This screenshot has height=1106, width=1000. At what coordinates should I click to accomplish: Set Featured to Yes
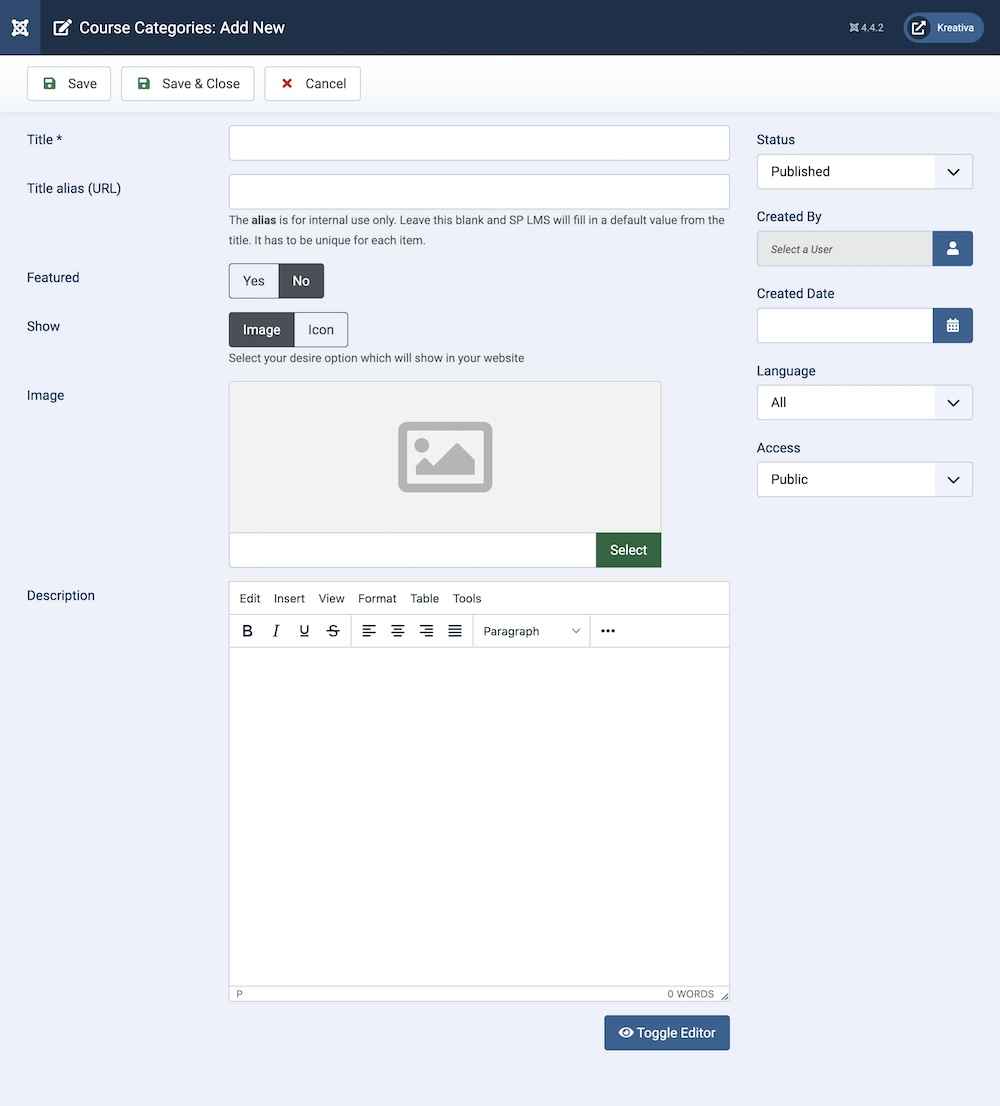click(x=254, y=281)
